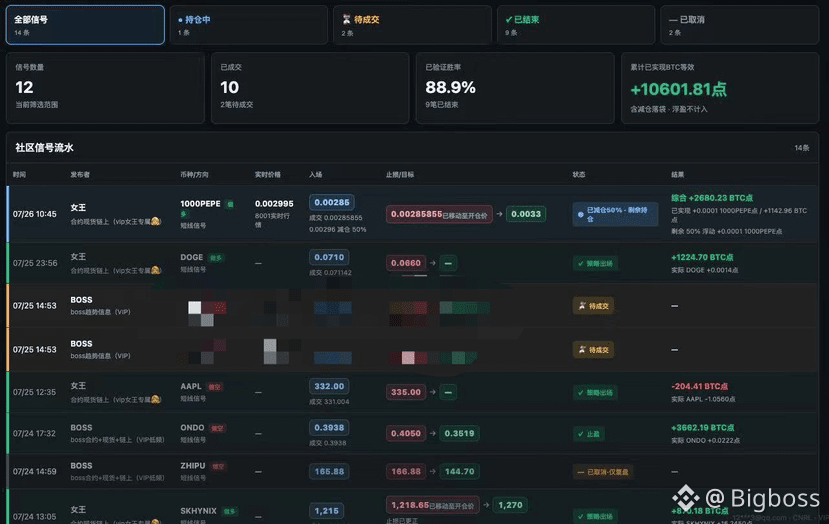829x524 pixels.
Task: Click the 结果 column header
Action: 677,174
